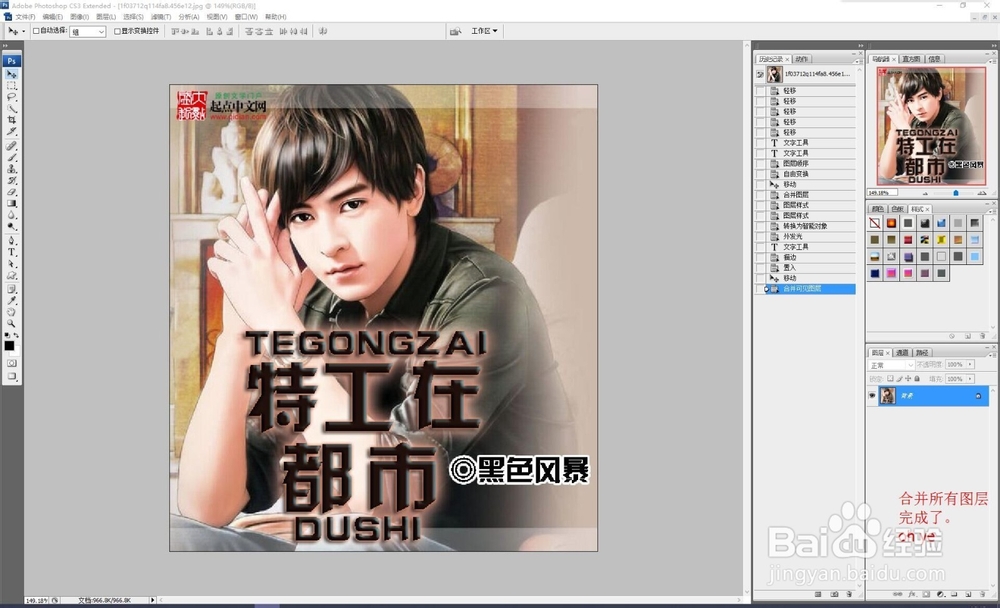The height and width of the screenshot is (608, 1000).
Task: Toggle lock position icon in Layers panel
Action: (908, 378)
